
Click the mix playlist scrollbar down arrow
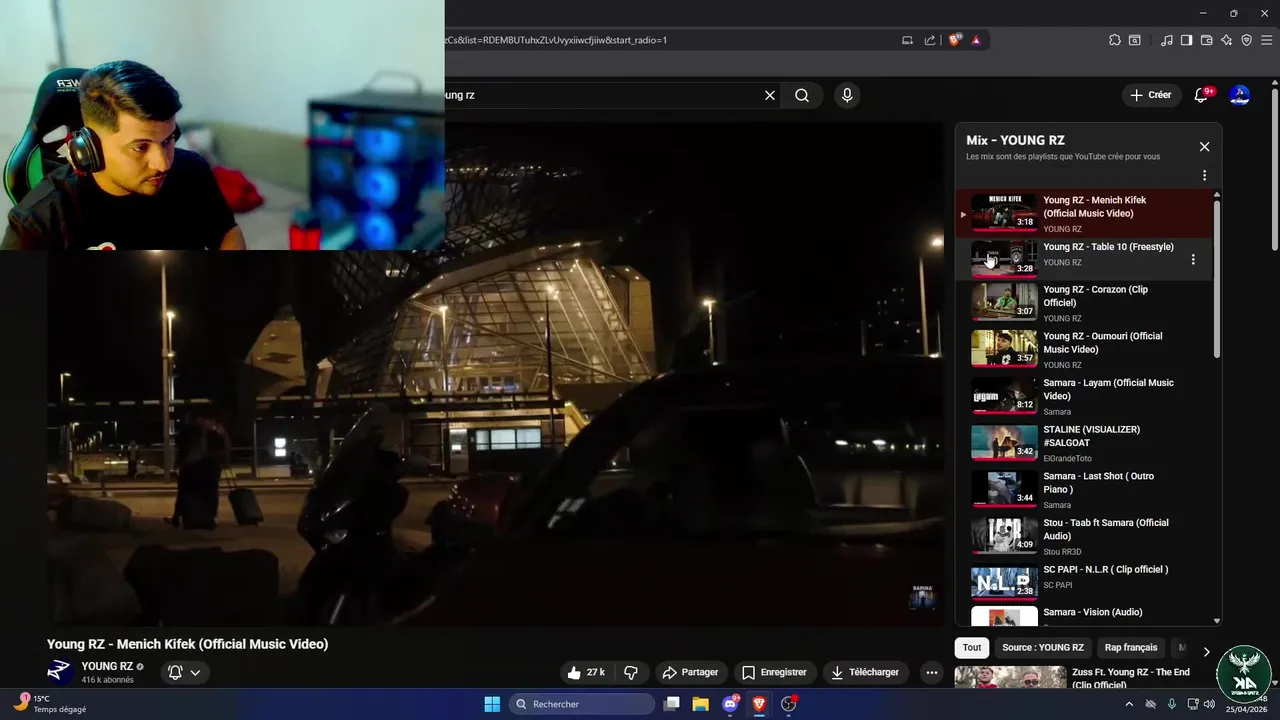pos(1217,621)
